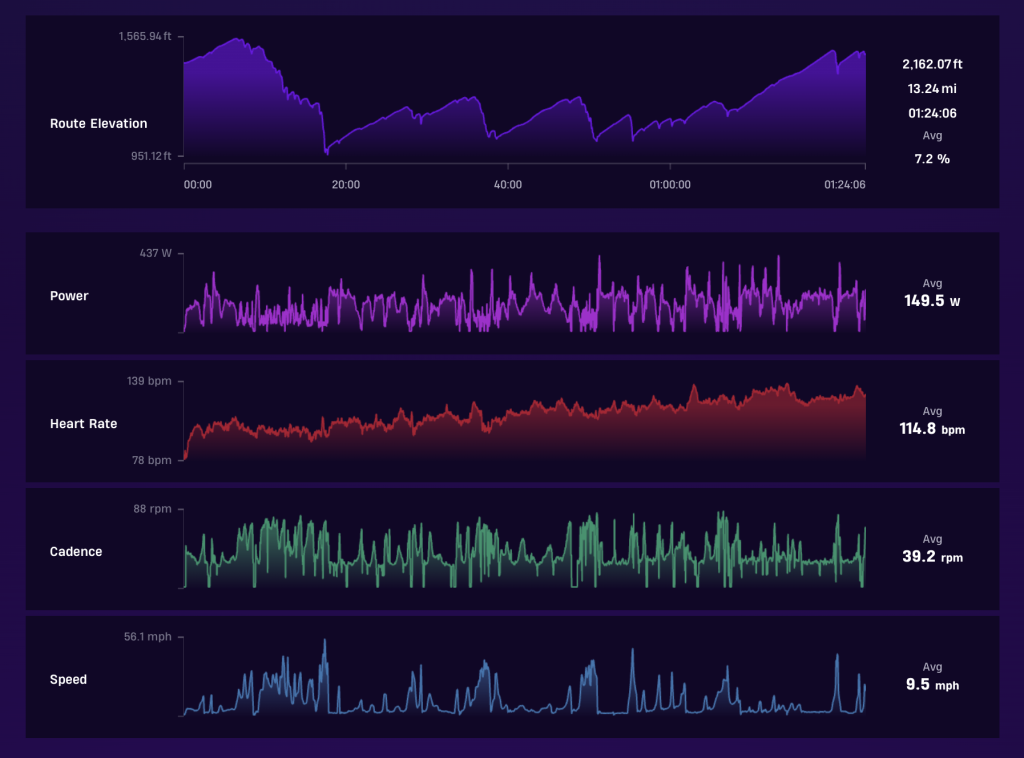Click the green cadence line graph
Image resolution: width=1024 pixels, height=758 pixels.
click(524, 550)
